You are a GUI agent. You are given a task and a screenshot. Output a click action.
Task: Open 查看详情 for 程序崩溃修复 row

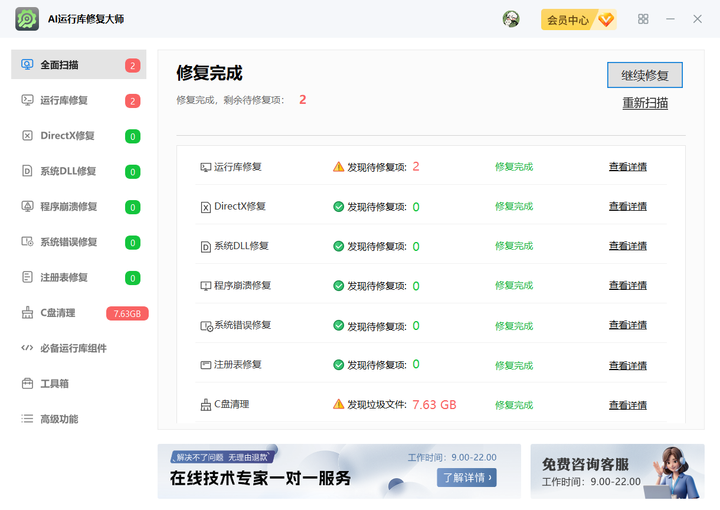[x=628, y=286]
